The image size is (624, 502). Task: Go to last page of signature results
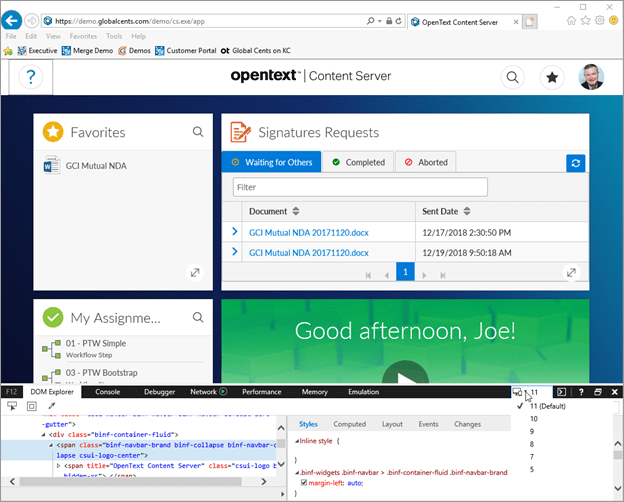(443, 275)
